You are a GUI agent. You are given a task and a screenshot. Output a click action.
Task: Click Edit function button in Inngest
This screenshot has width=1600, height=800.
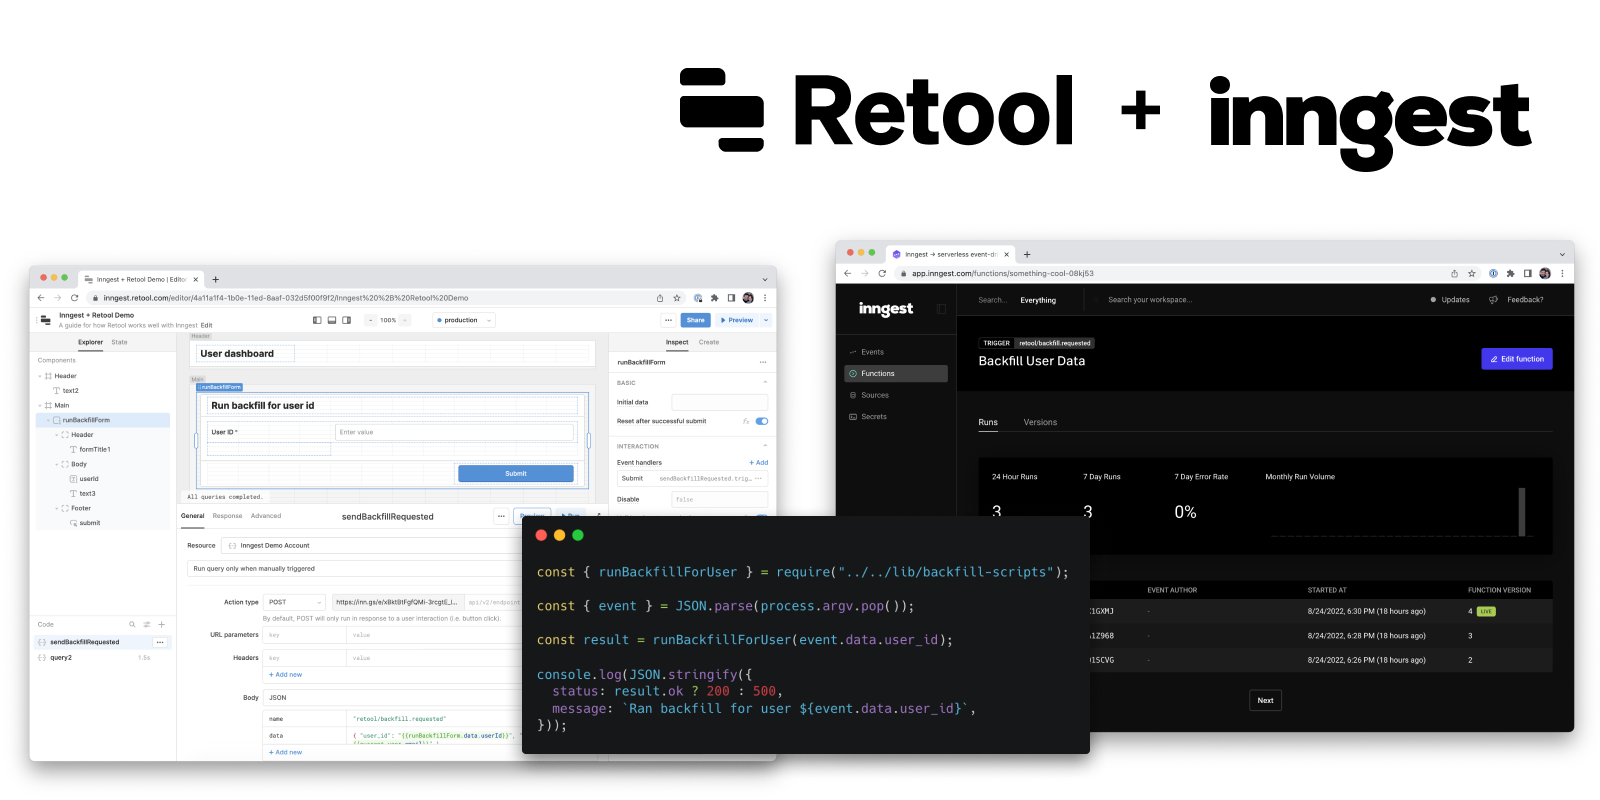tap(1517, 359)
